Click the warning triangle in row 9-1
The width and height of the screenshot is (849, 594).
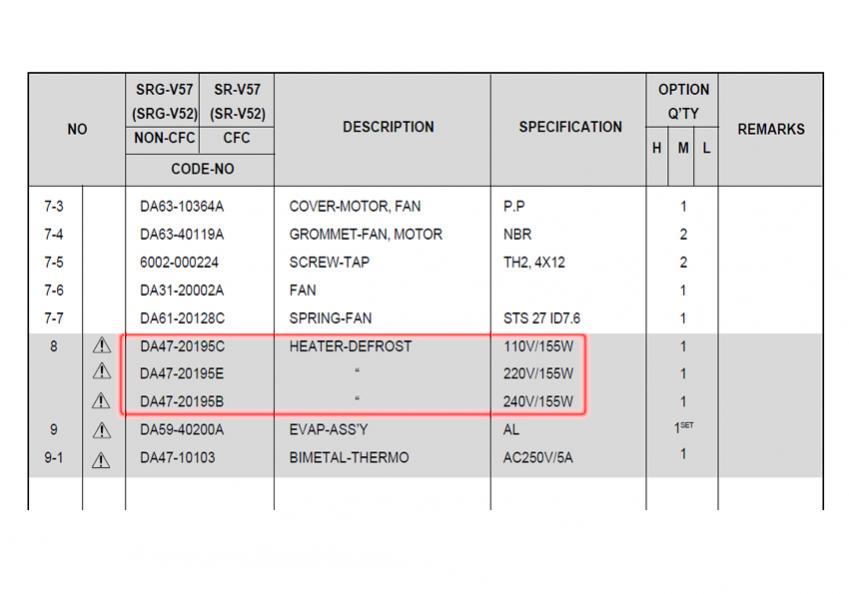point(101,459)
